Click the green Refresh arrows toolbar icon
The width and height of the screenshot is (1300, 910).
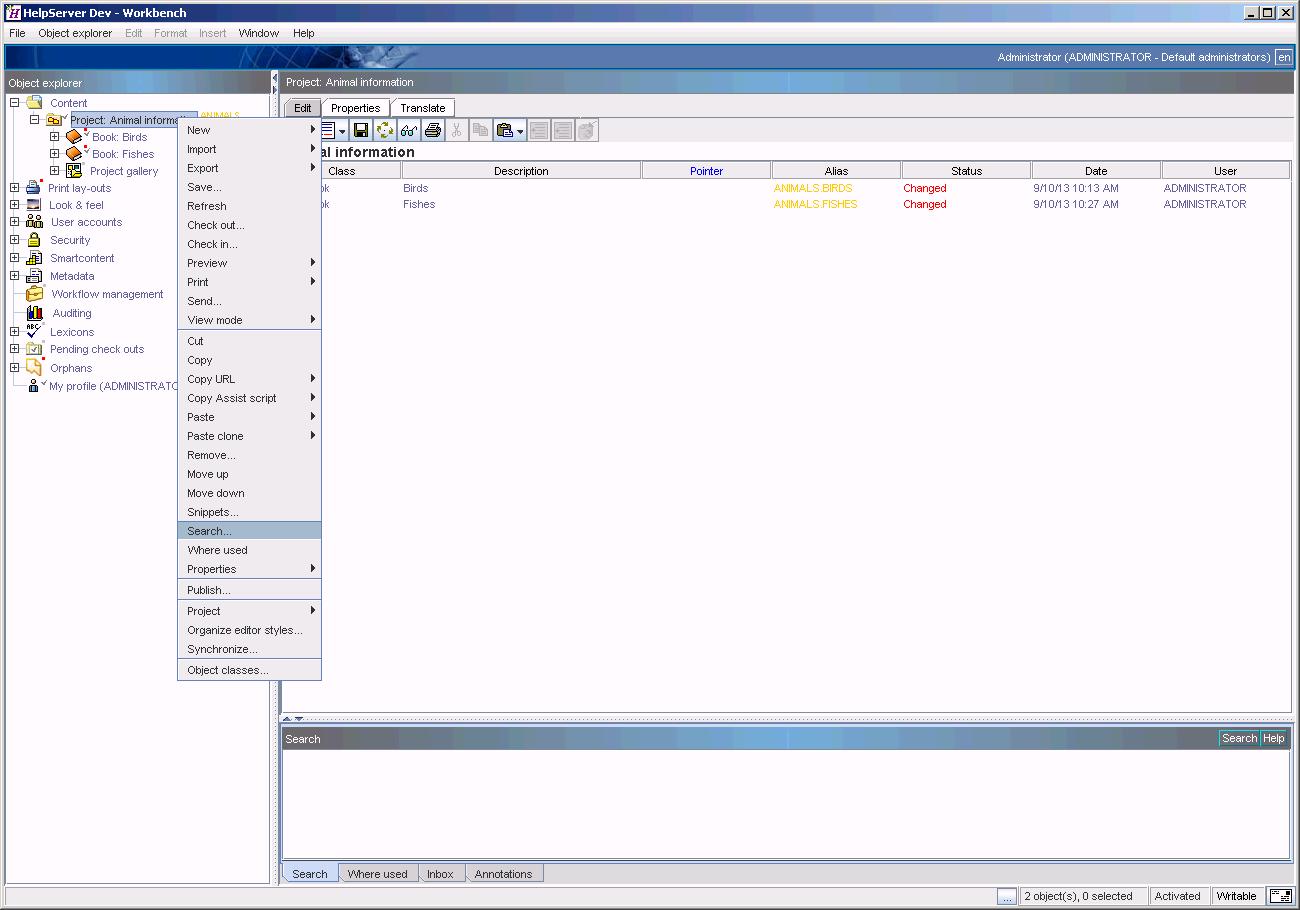pyautogui.click(x=385, y=130)
